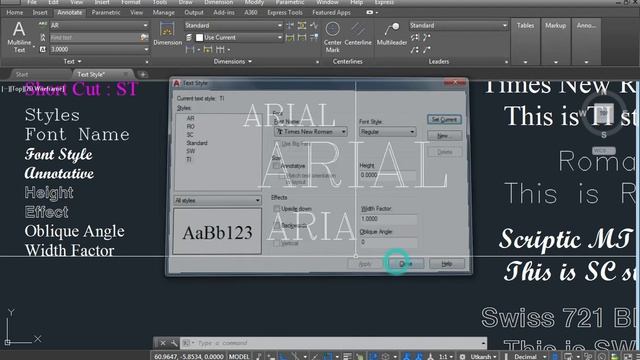Screen dimensions: 640x360
Task: Toggle the Vertical checkbox
Action: [276, 243]
